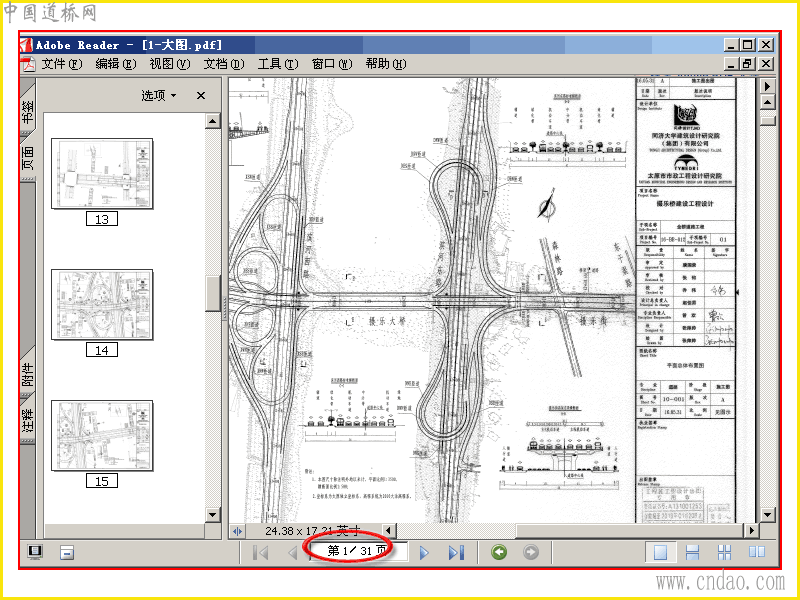Click the document vertical scrollbar handle
Viewport: 800px width, 600px height.
tap(768, 120)
